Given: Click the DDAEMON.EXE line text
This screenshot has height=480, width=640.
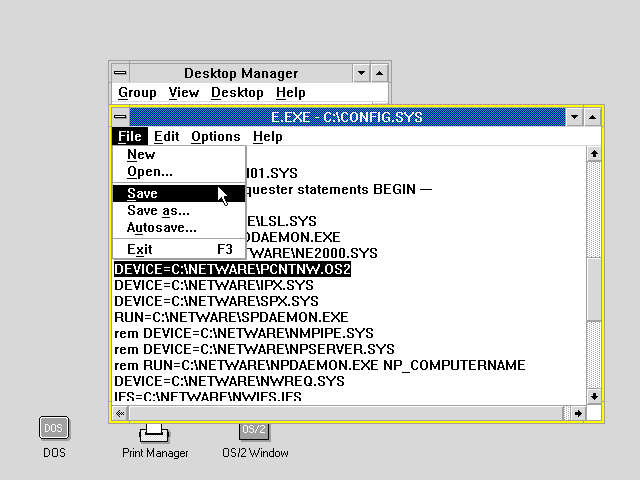Looking at the screenshot, I should [x=293, y=237].
